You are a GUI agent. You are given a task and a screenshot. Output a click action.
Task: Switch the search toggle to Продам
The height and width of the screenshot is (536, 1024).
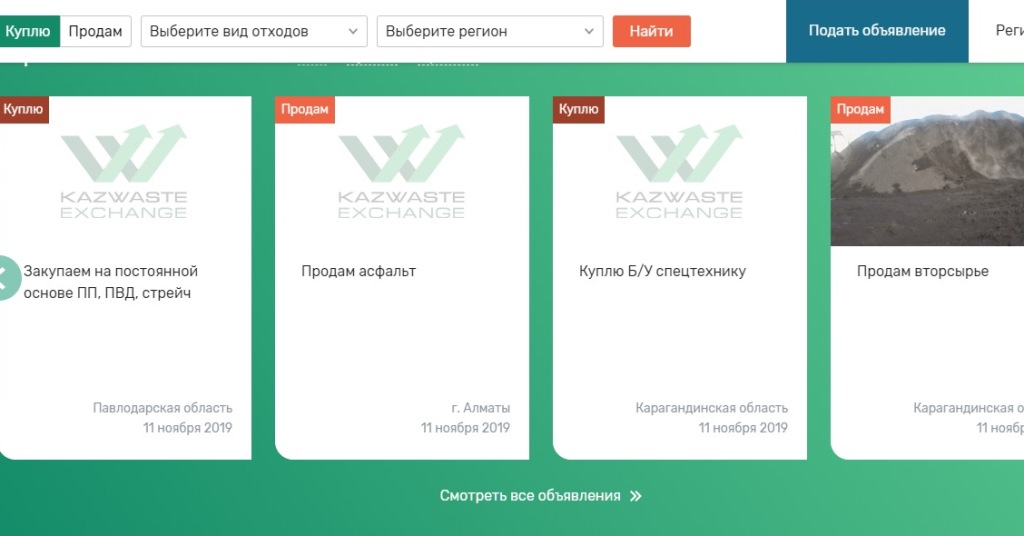click(x=95, y=31)
